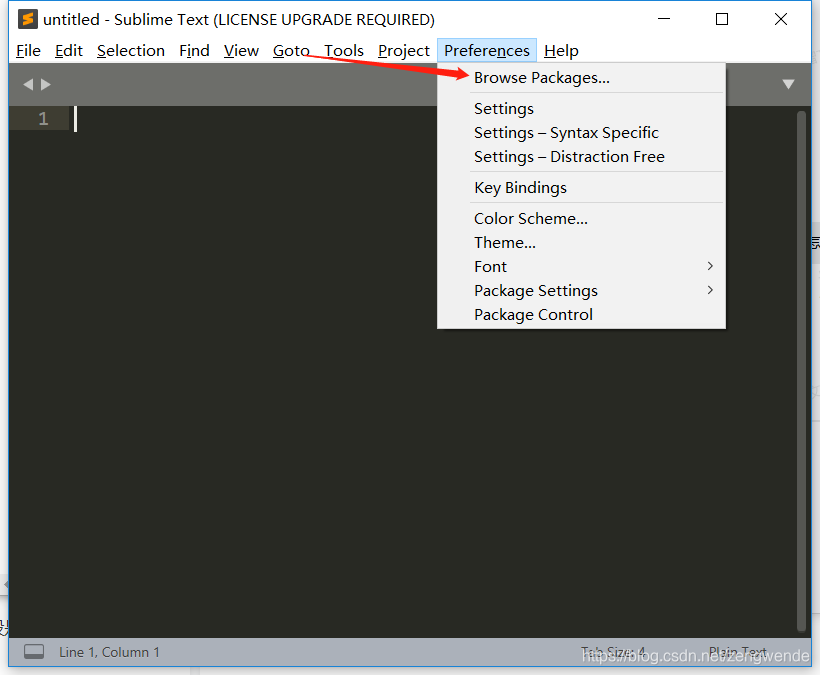Open the Help menu
820x675 pixels.
561,51
